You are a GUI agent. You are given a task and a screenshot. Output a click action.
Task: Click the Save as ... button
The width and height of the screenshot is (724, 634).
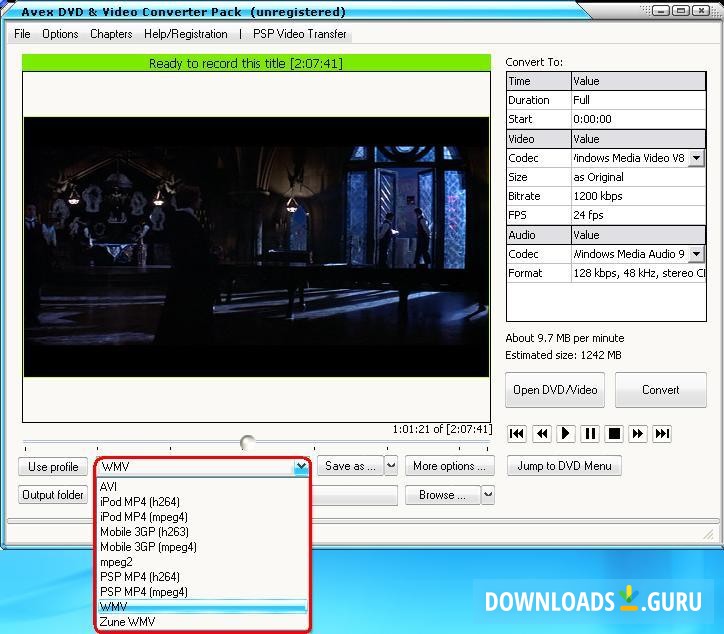pyautogui.click(x=350, y=465)
